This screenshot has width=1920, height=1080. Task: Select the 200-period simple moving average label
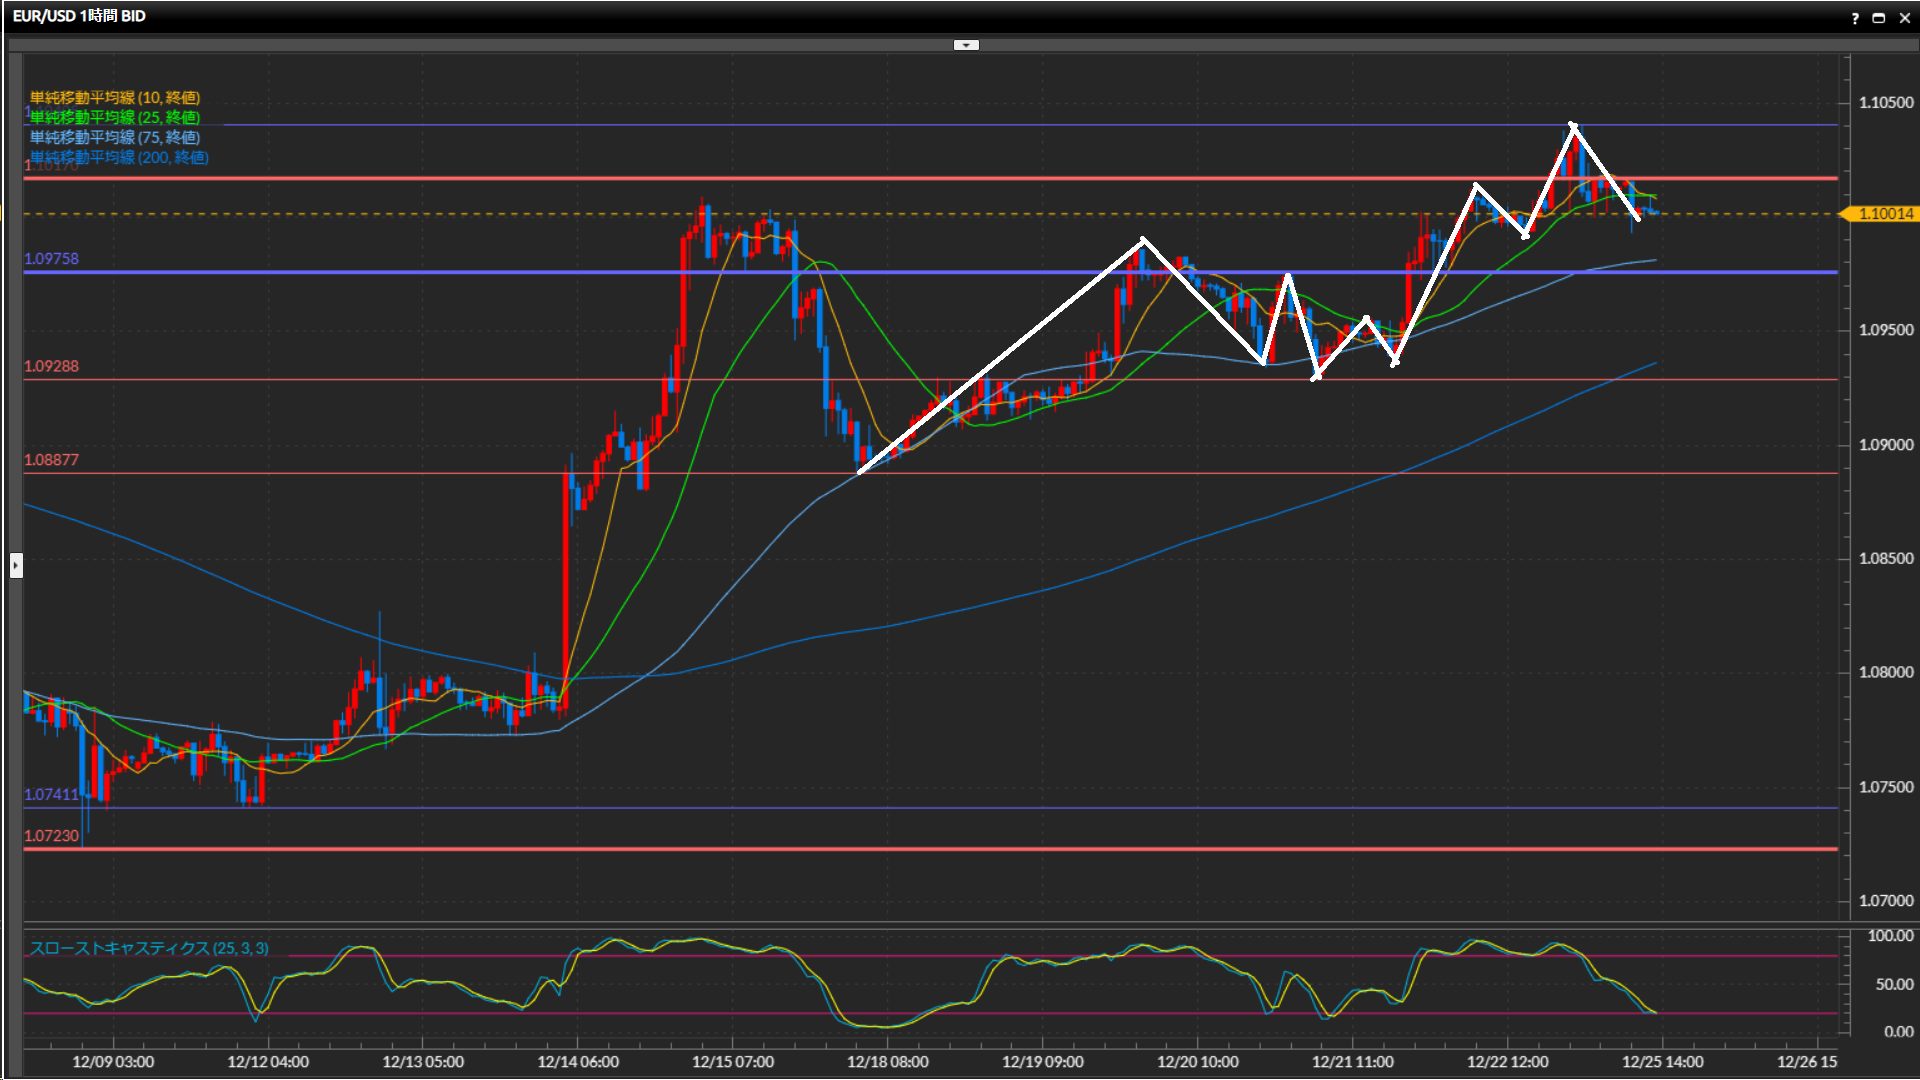pyautogui.click(x=119, y=157)
